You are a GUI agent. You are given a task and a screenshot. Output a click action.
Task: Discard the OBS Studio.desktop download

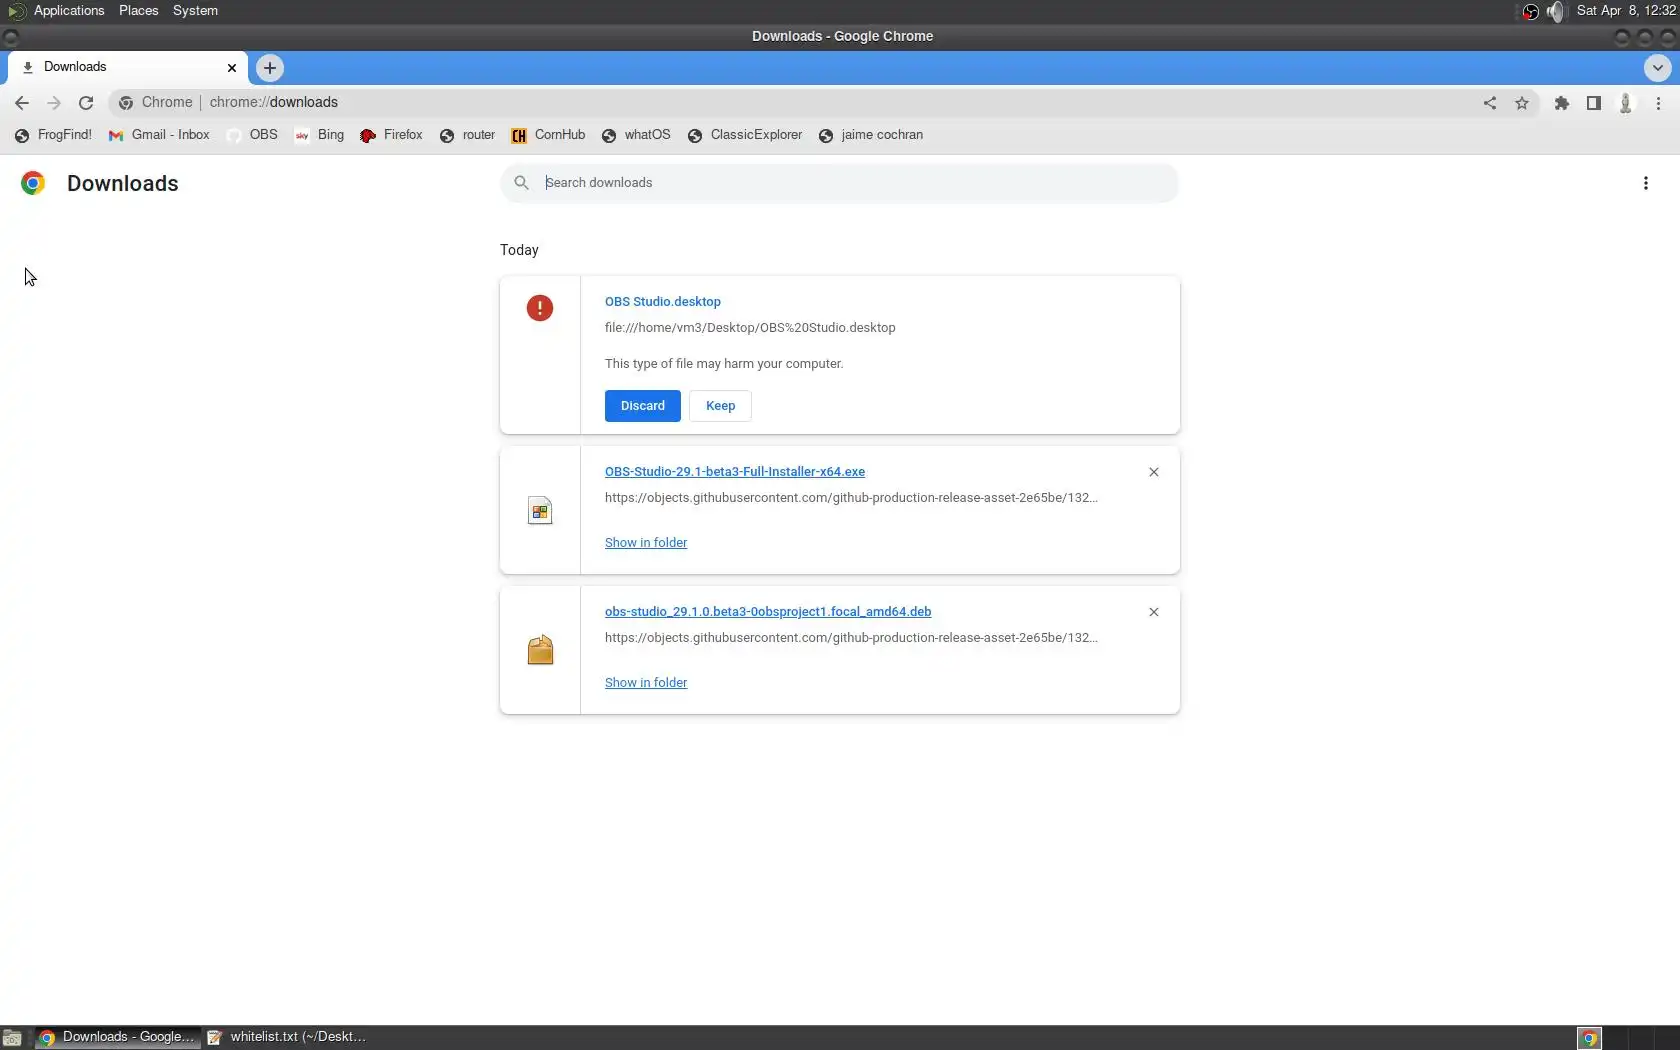643,406
